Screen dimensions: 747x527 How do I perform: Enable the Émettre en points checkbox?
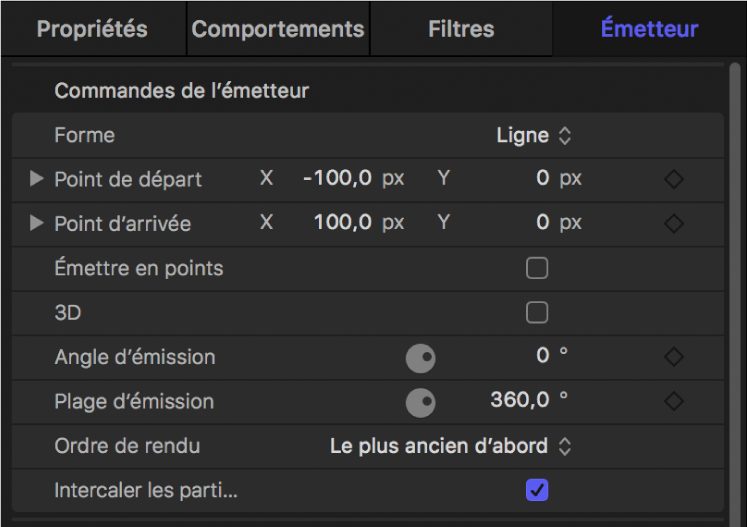tap(537, 268)
